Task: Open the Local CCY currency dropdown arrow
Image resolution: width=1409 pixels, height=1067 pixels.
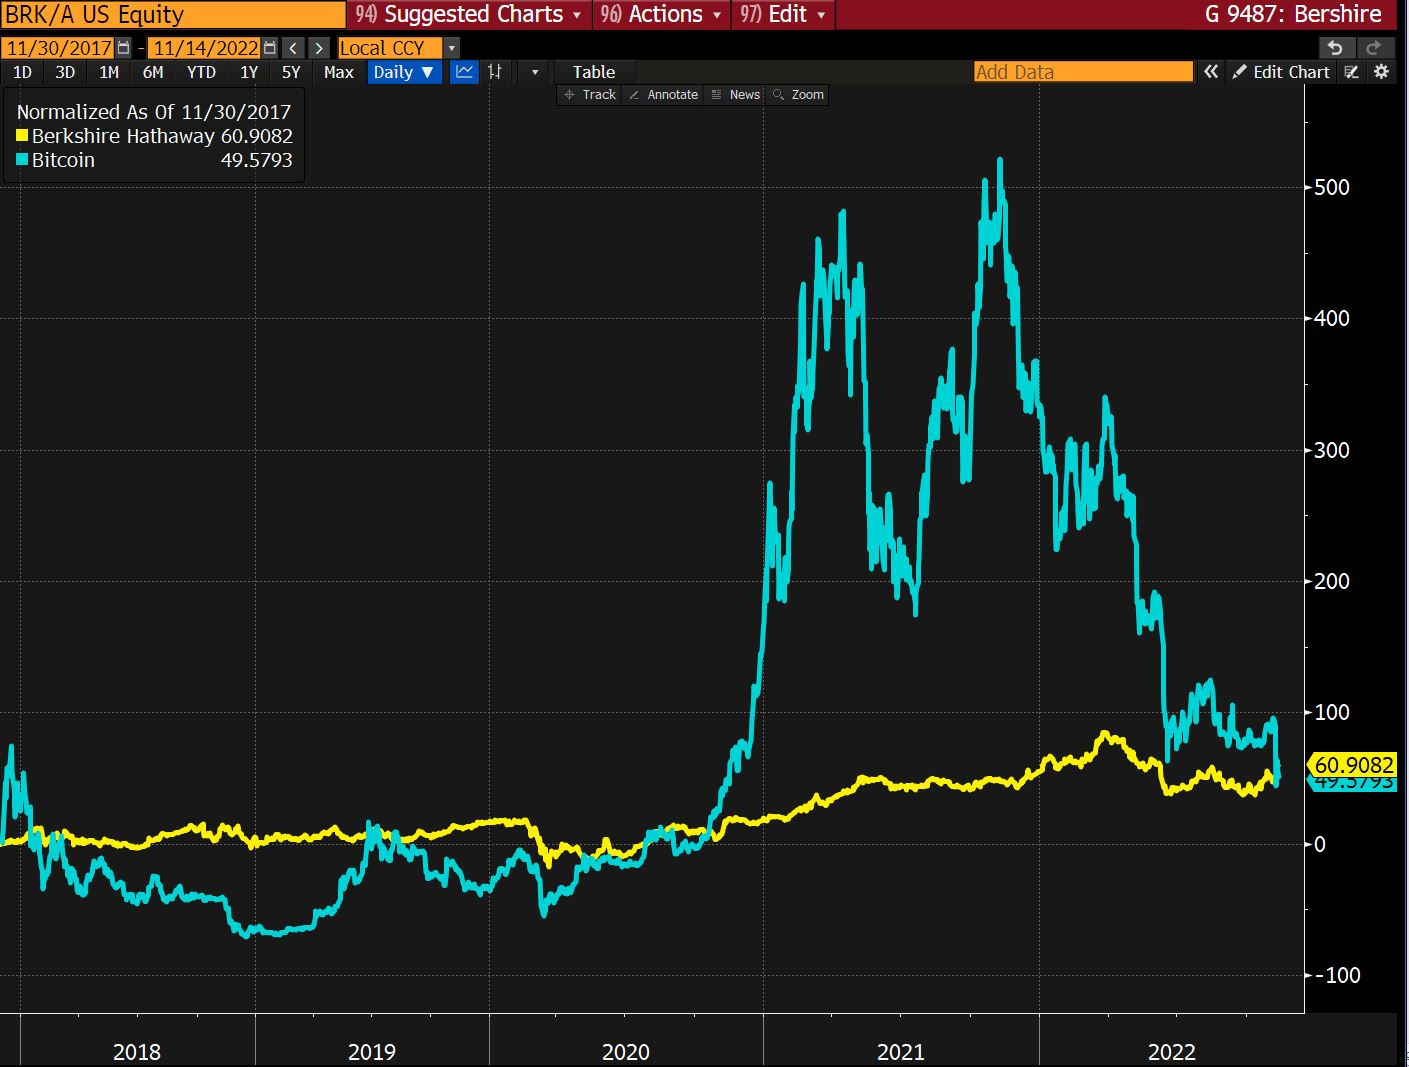Action: pyautogui.click(x=452, y=48)
